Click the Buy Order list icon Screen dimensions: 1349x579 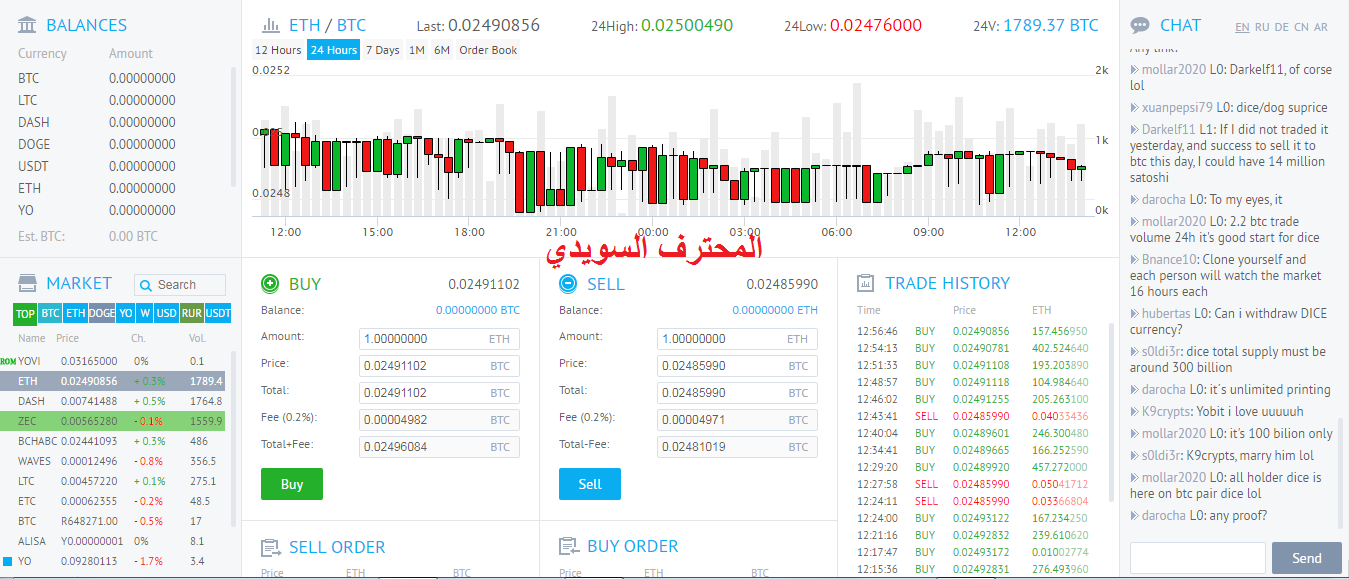[568, 546]
